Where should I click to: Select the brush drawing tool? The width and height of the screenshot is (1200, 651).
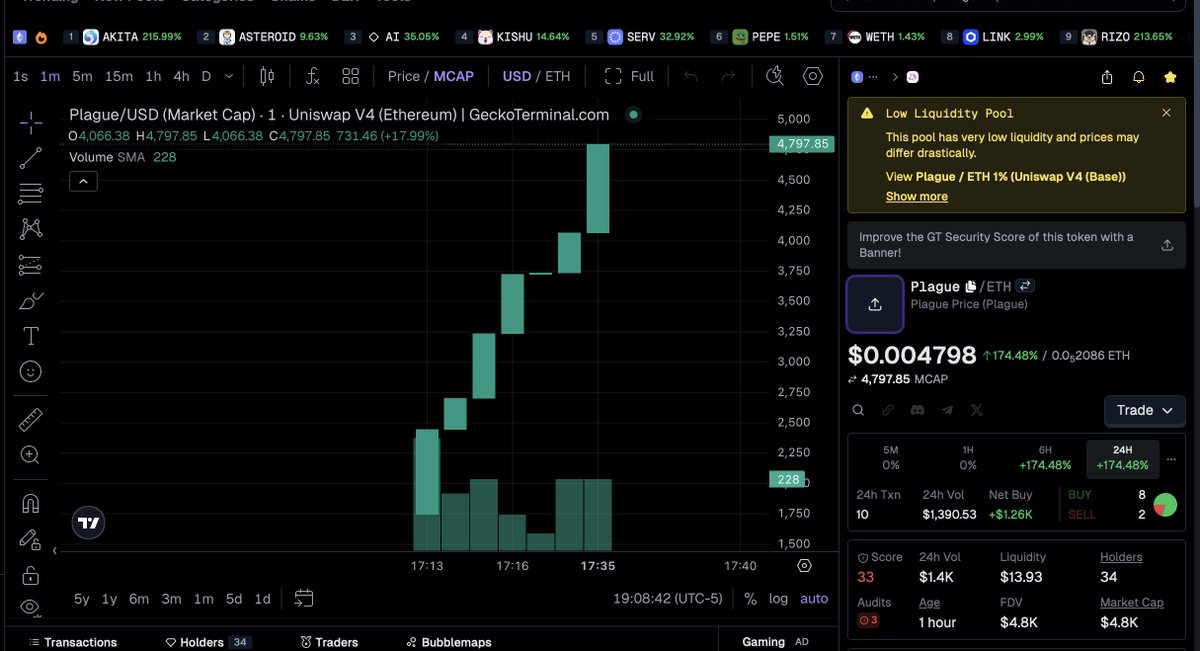31,301
